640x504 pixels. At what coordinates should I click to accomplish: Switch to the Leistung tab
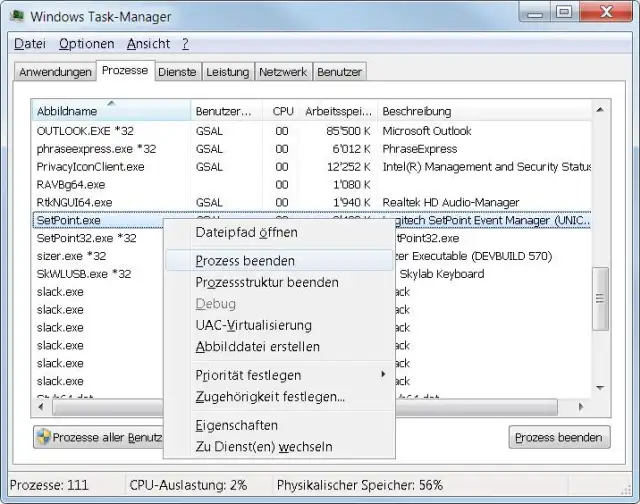pos(227,72)
